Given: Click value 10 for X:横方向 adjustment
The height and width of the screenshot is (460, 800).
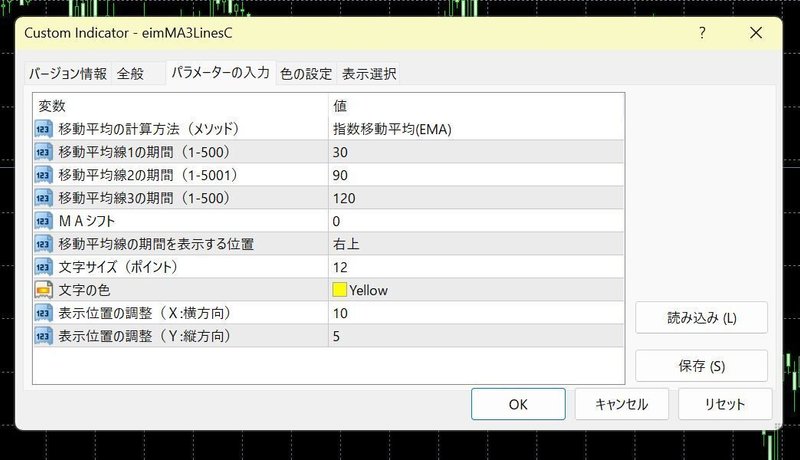Looking at the screenshot, I should tap(340, 313).
